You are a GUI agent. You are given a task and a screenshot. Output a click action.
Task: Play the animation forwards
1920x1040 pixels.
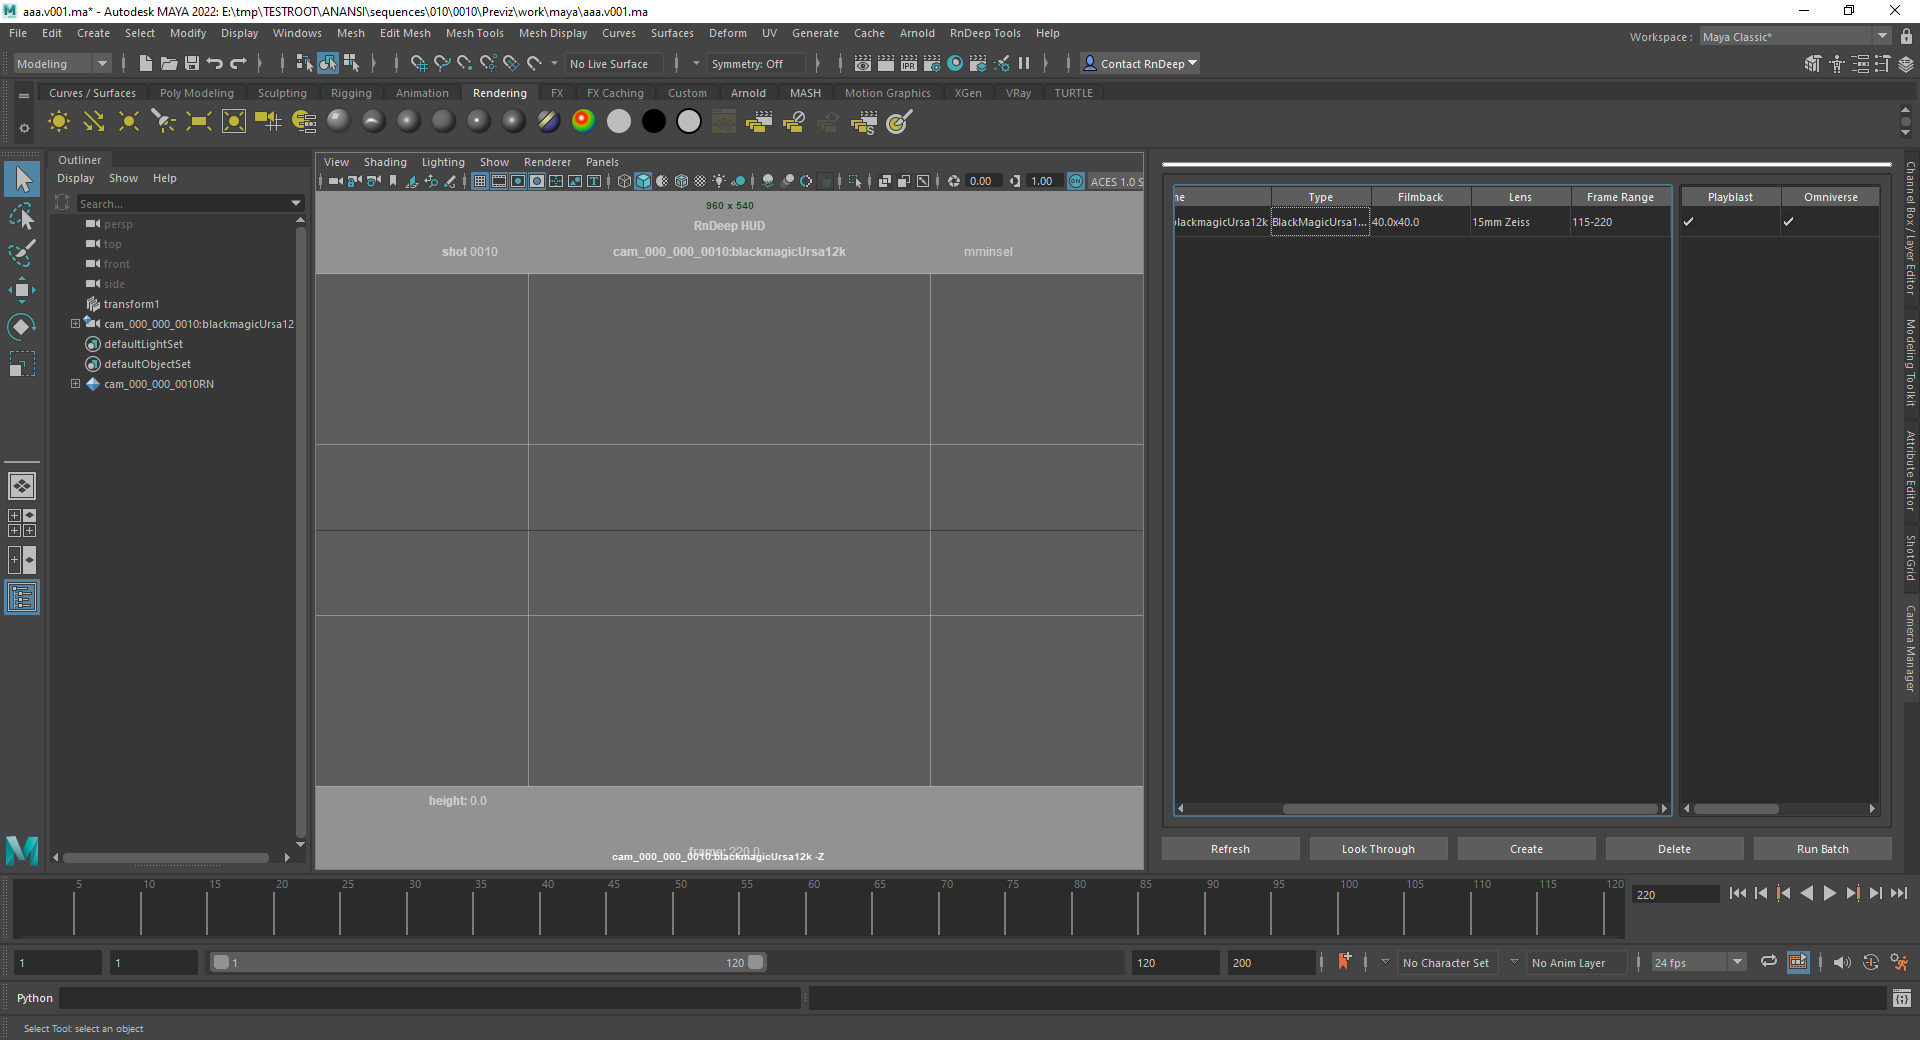1829,894
